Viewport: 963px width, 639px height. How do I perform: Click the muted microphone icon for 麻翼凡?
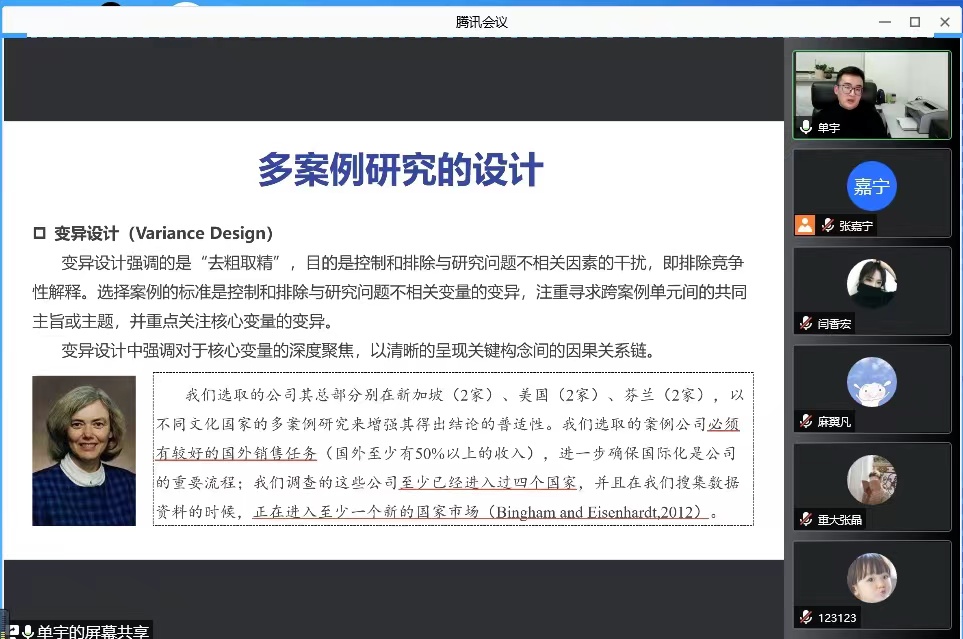coord(806,421)
